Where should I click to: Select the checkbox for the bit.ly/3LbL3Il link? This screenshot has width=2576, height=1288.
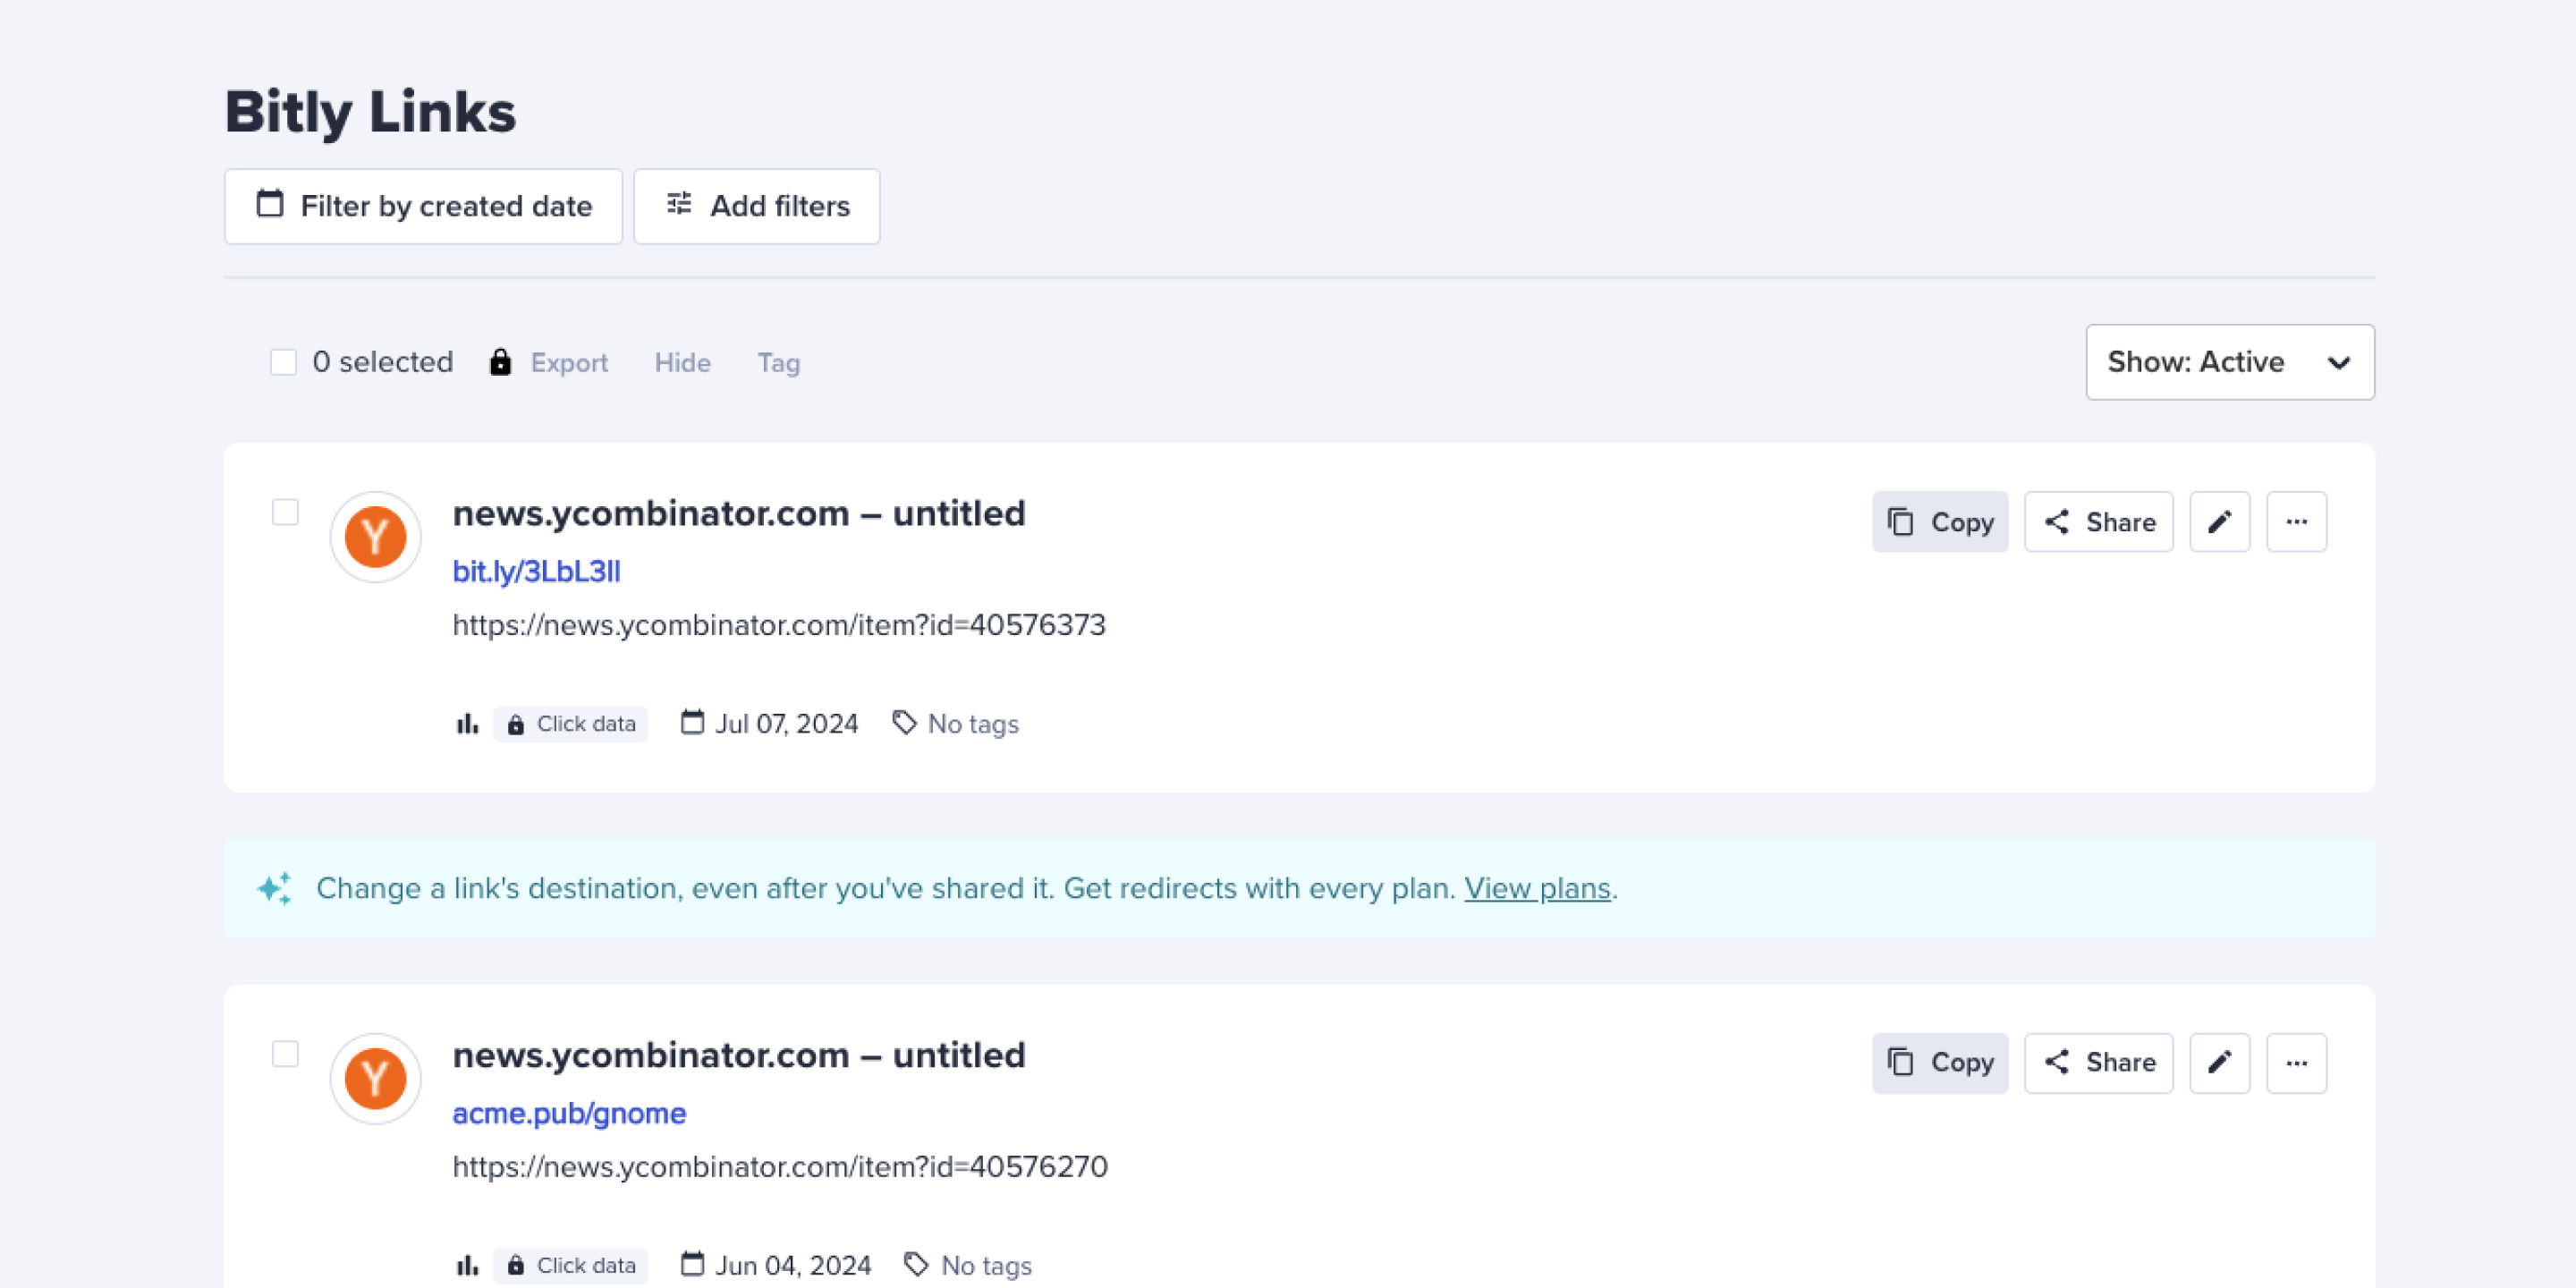click(x=285, y=512)
